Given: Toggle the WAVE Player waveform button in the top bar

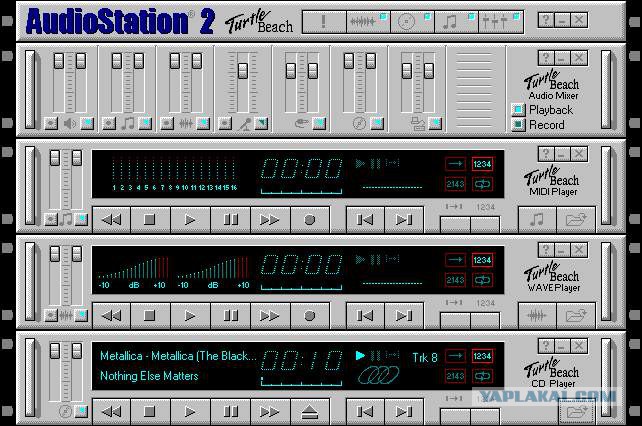Looking at the screenshot, I should point(368,22).
